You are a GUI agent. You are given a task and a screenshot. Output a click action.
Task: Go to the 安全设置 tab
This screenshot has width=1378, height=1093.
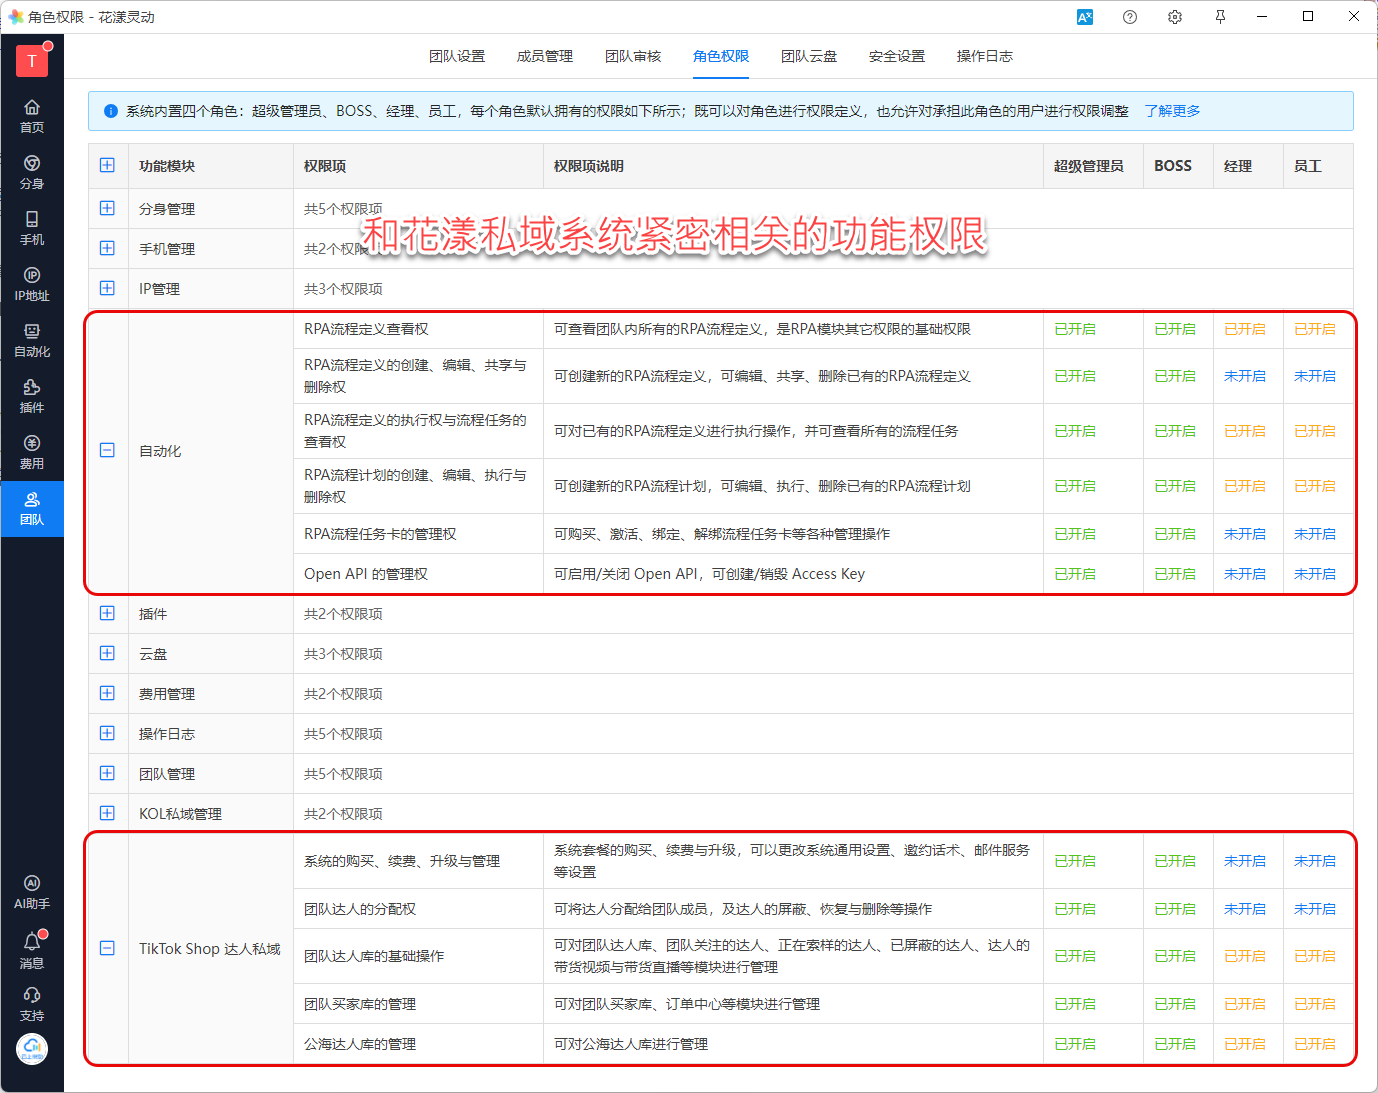click(897, 56)
